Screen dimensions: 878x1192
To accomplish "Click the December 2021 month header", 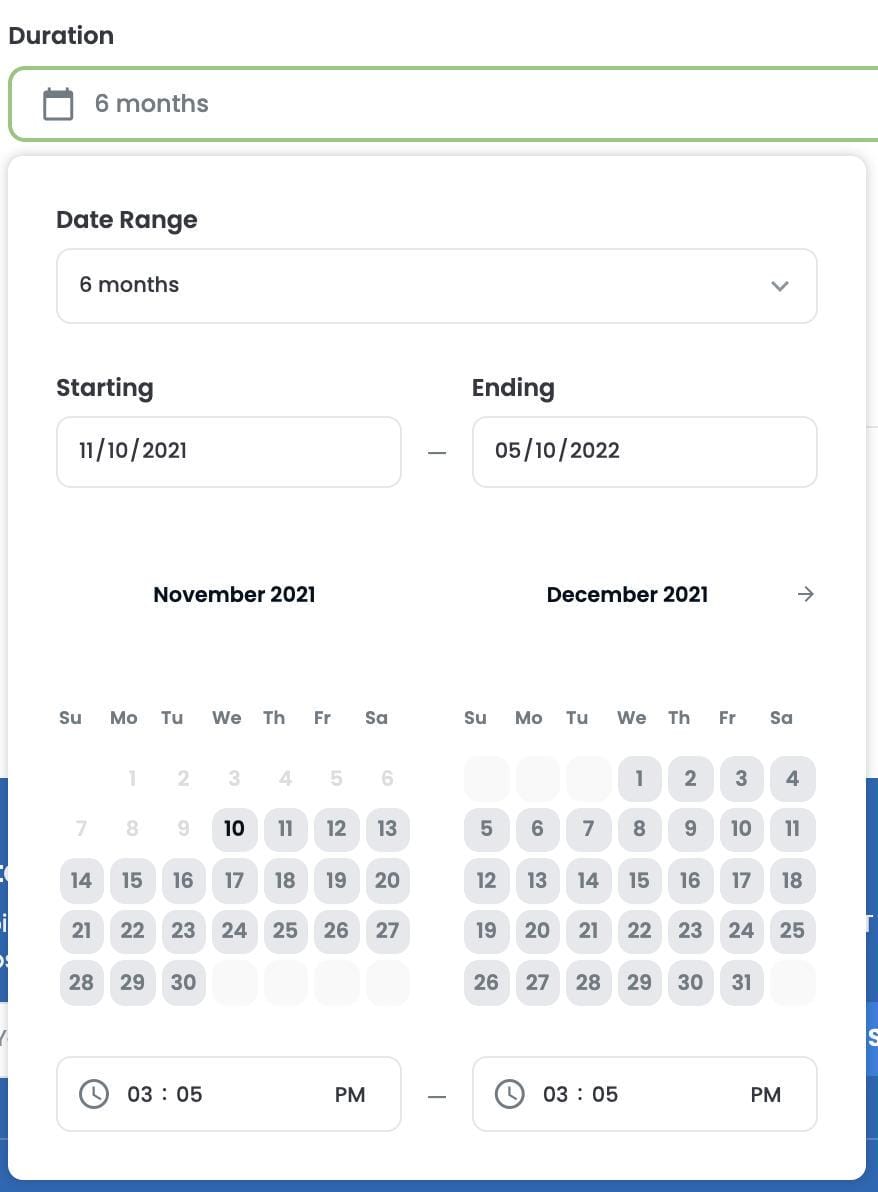I will click(627, 594).
